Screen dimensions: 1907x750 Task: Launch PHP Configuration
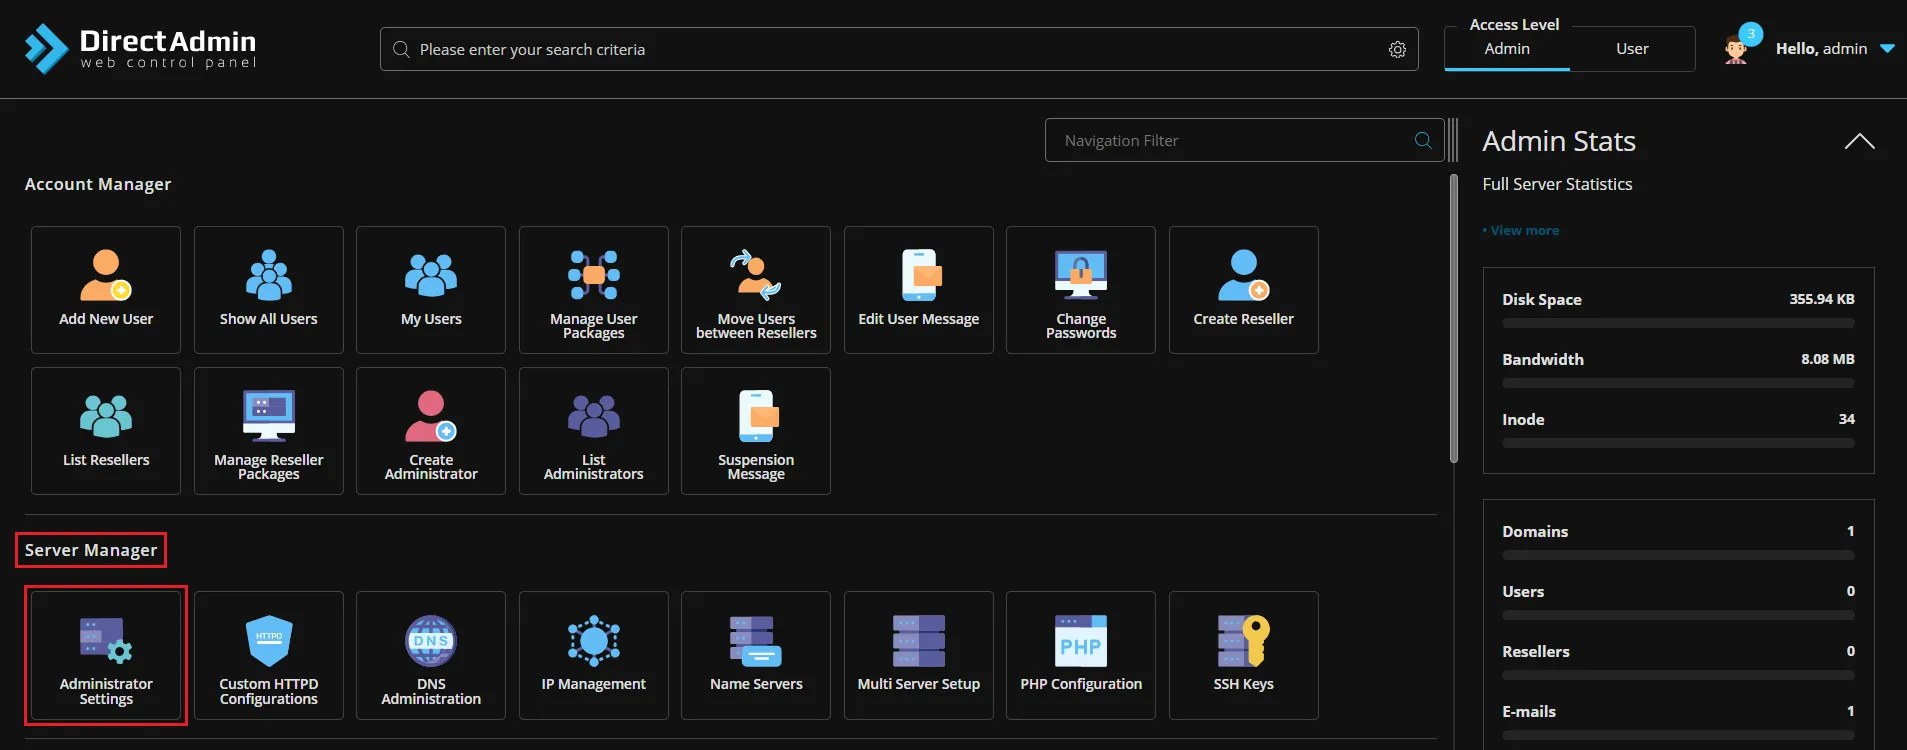(1080, 655)
